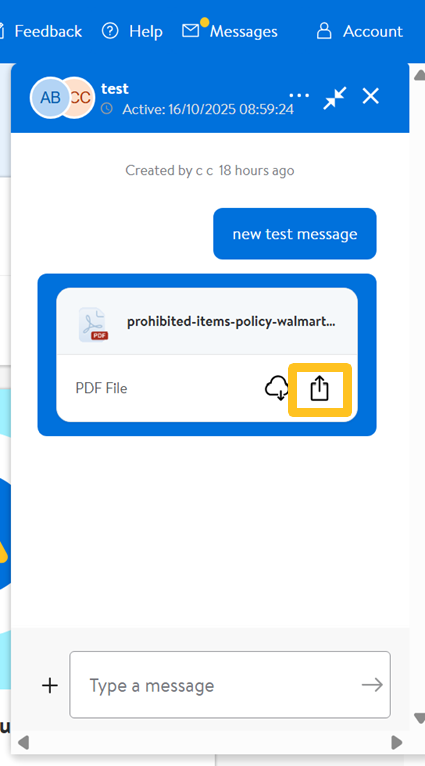Send message with the arrow icon
425x766 pixels.
coord(372,685)
